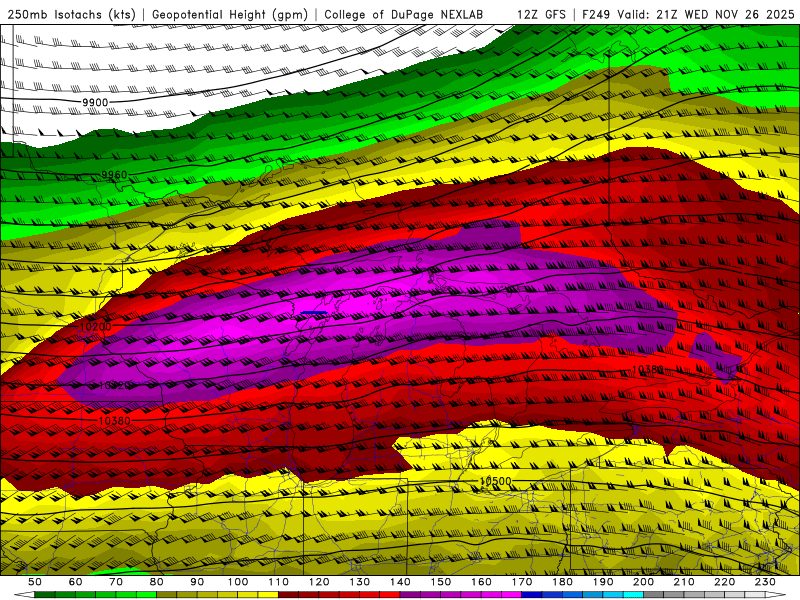Screen dimensions: 800x600
Task: Click the '190' value on the color scale
Action: point(603,582)
